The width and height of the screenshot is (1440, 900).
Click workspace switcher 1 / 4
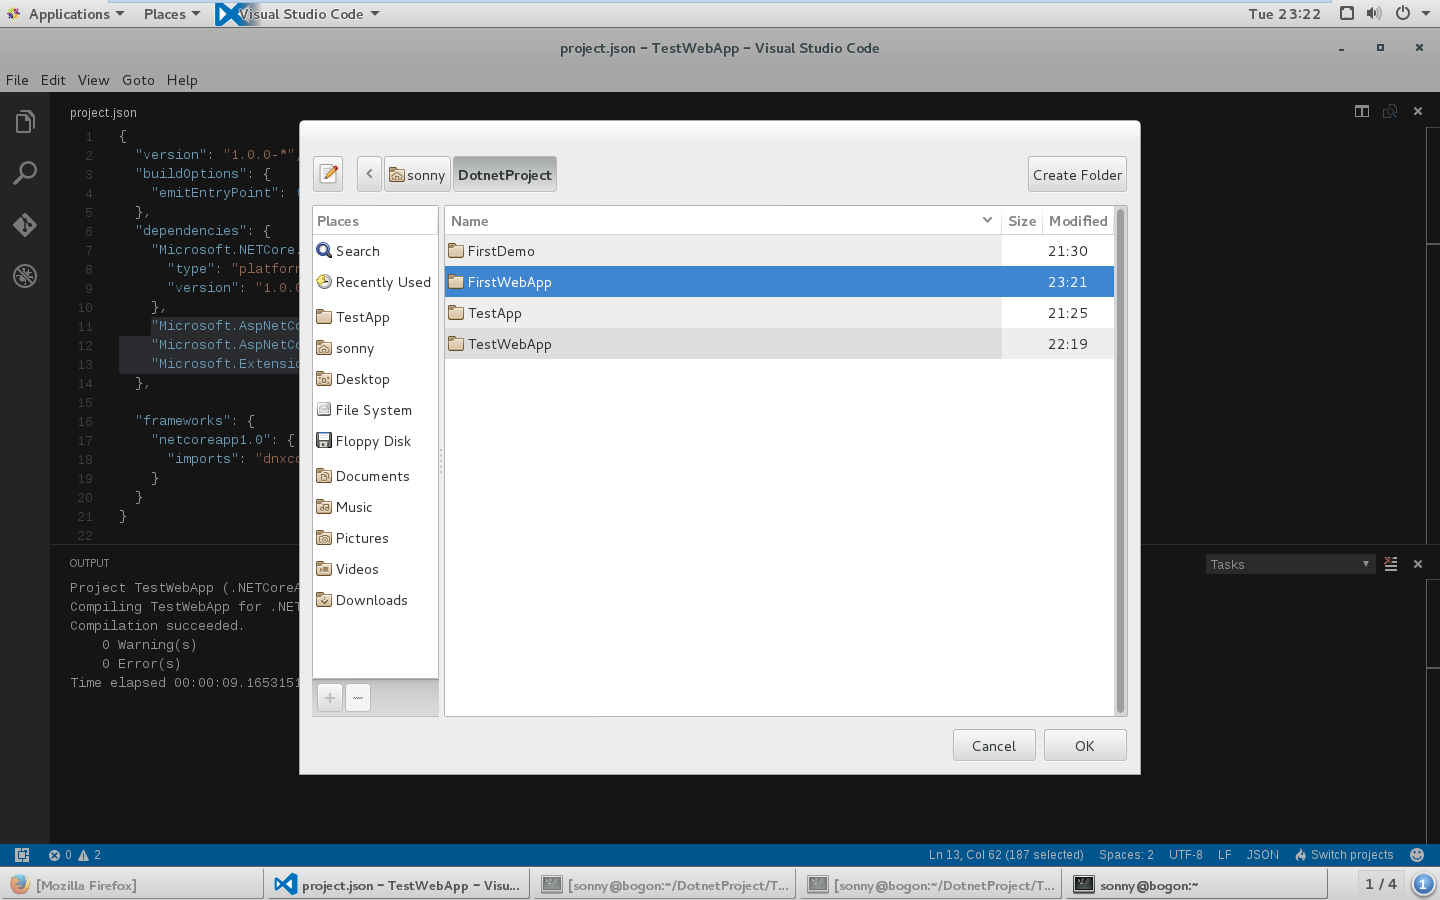1381,884
